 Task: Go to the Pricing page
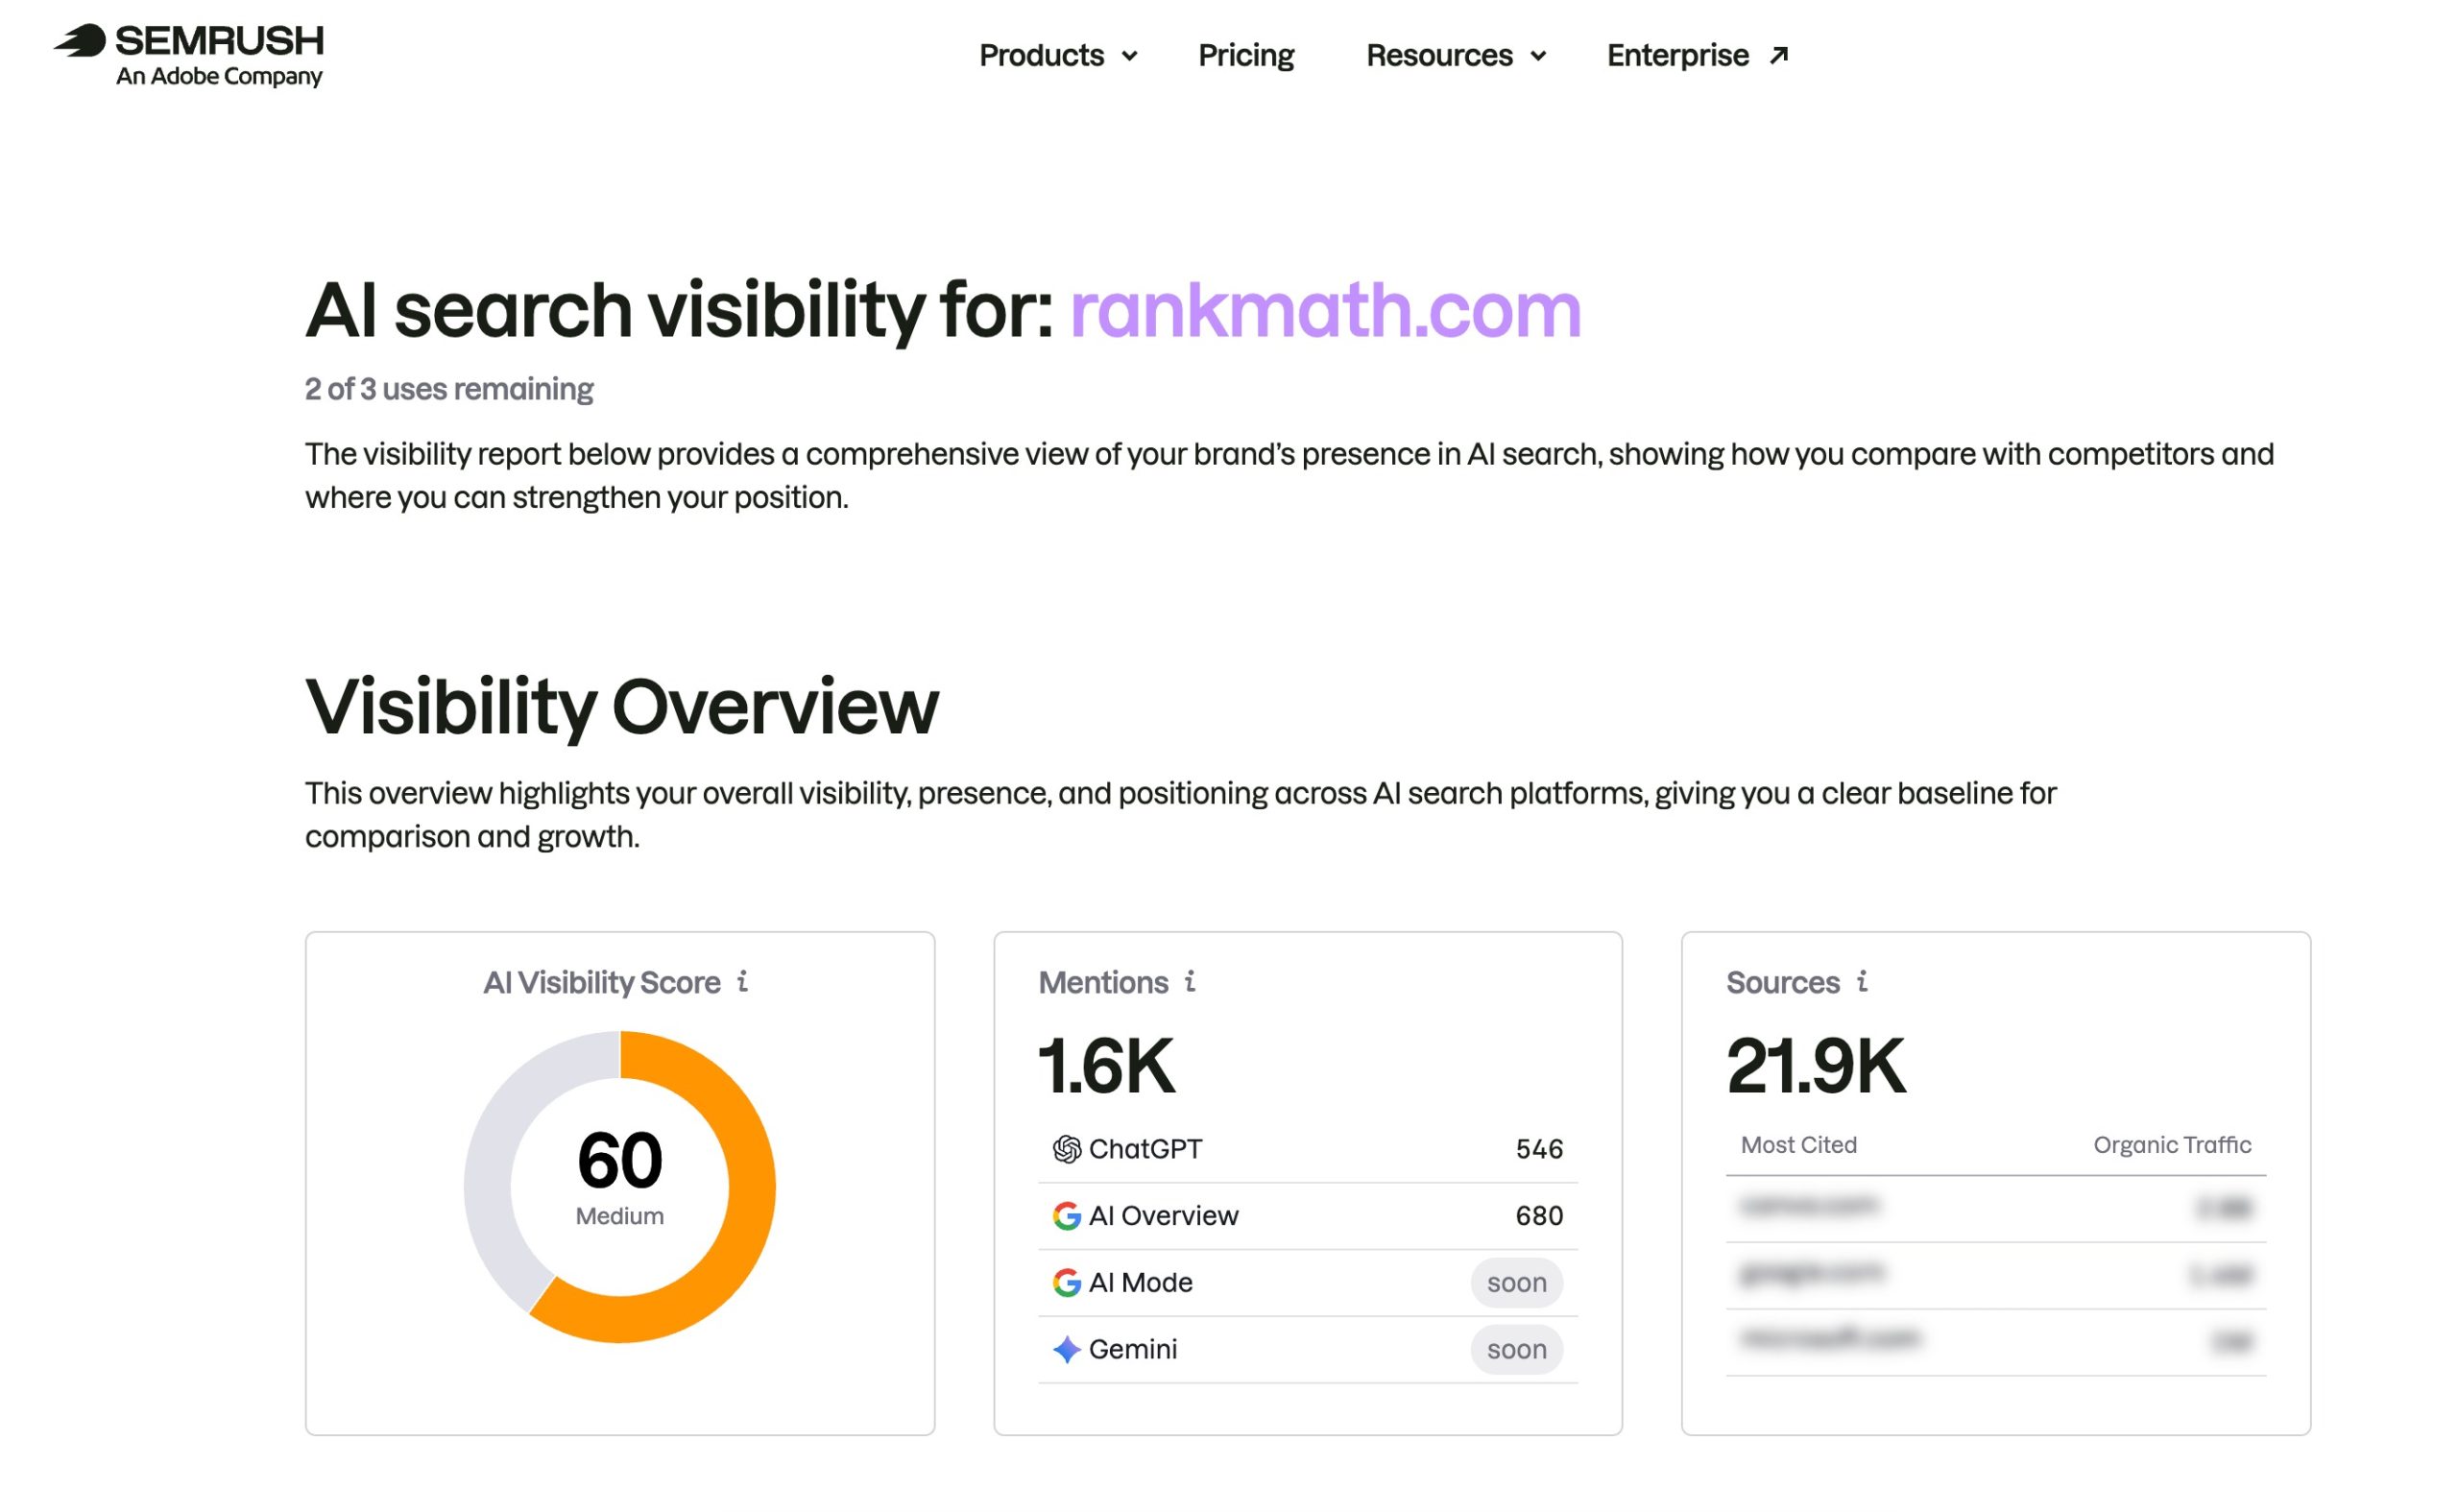(x=1245, y=55)
